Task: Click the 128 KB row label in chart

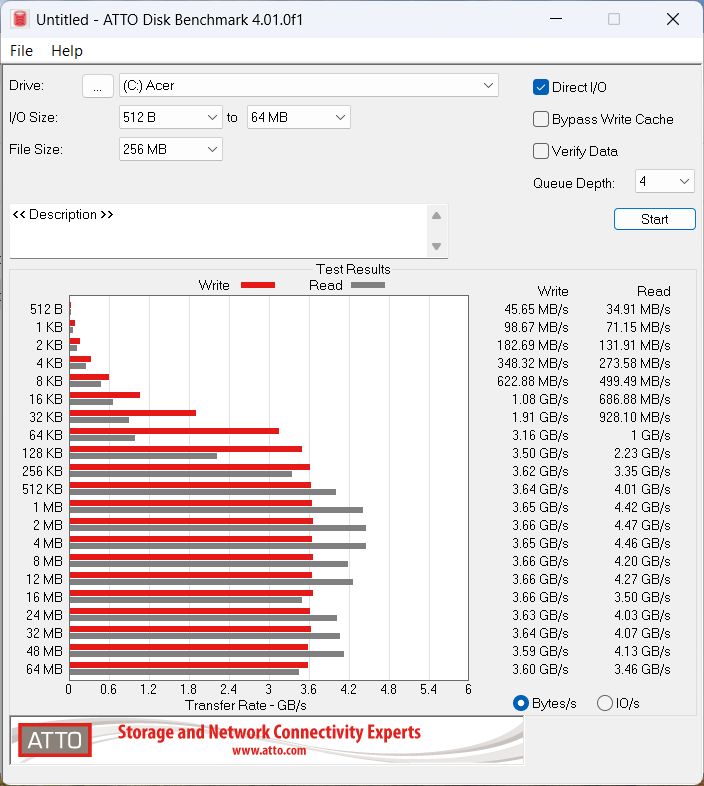Action: pyautogui.click(x=42, y=453)
